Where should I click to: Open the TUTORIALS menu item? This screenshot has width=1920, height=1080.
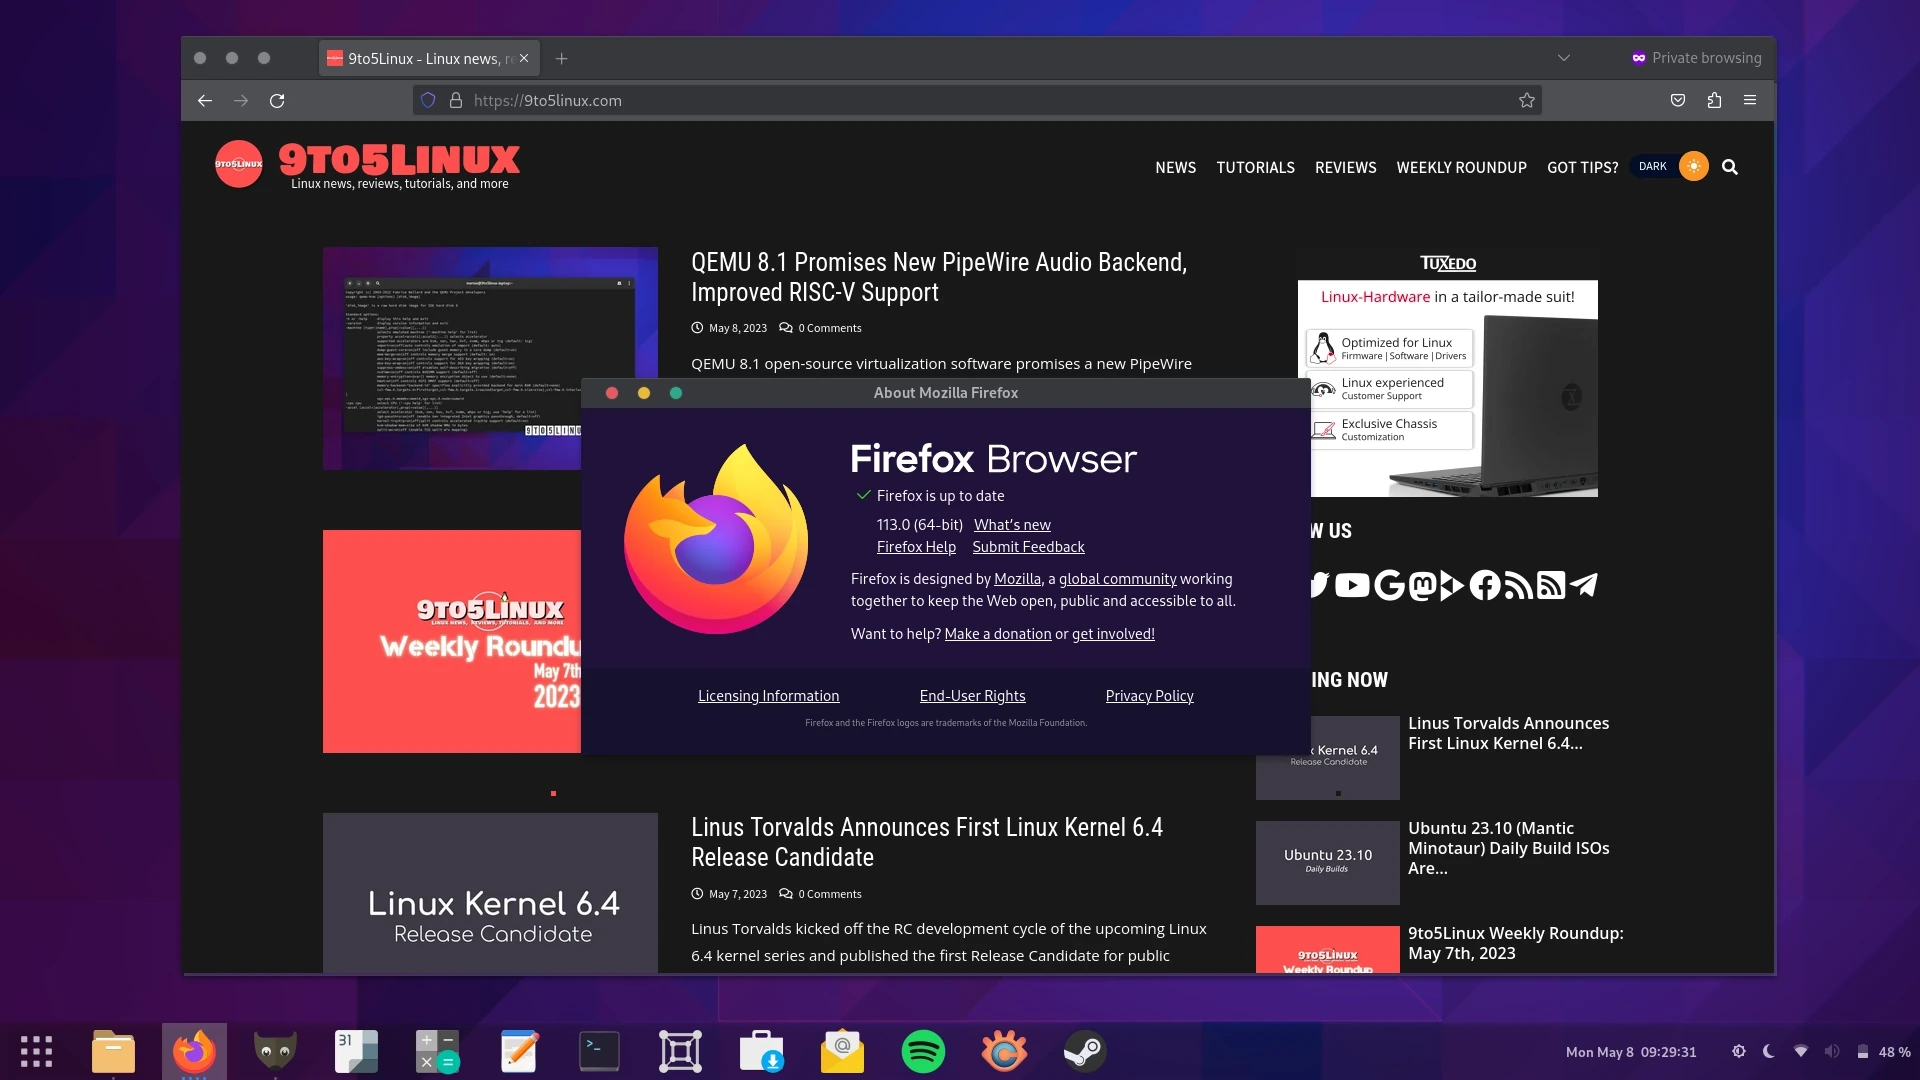[1255, 167]
